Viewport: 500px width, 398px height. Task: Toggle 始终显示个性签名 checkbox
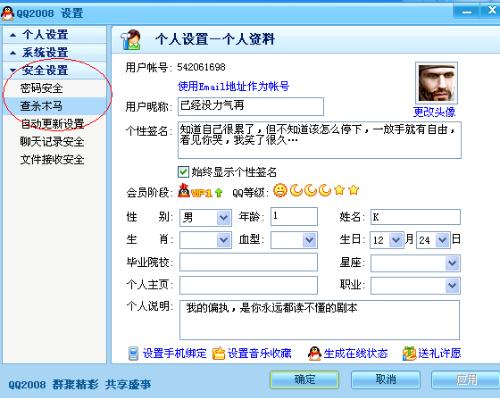pyautogui.click(x=183, y=172)
